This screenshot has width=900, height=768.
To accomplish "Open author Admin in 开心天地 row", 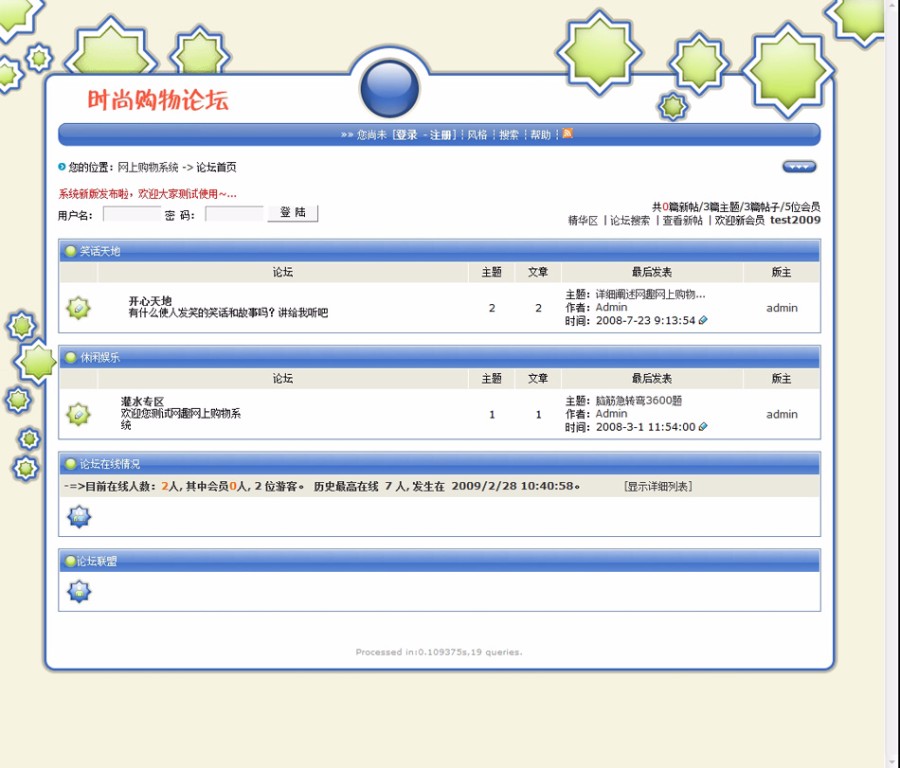I will click(x=611, y=307).
